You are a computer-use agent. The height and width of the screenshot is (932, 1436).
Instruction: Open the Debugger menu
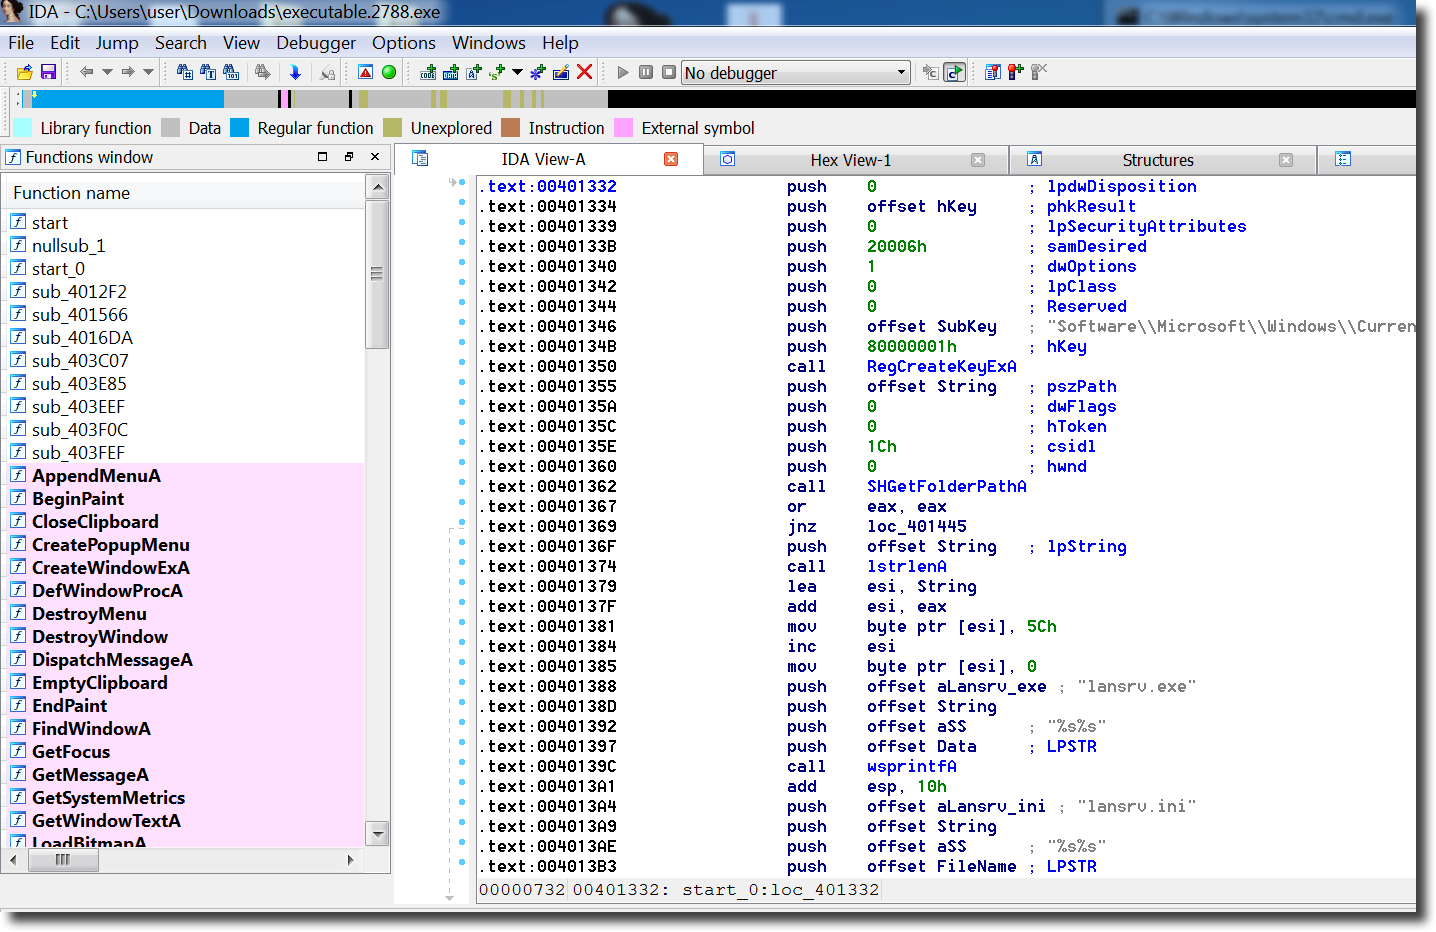315,43
